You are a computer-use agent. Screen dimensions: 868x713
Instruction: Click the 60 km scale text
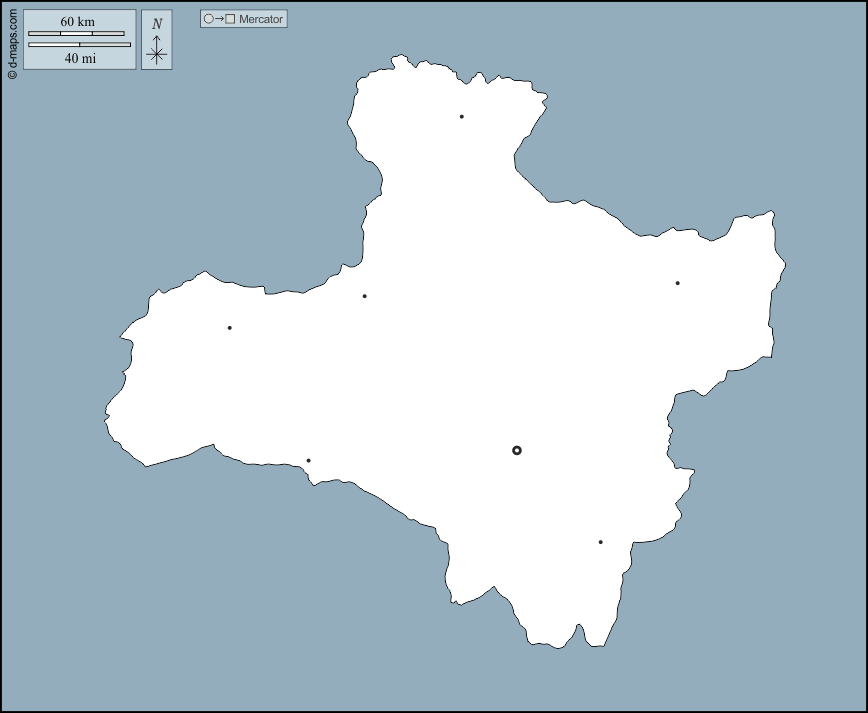pos(77,21)
